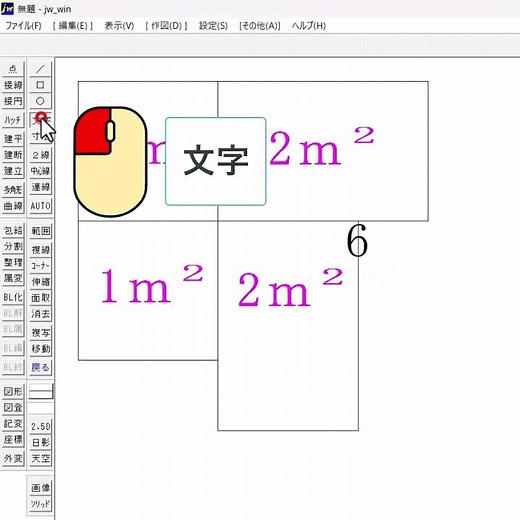Select the 消去 erase tool
Viewport: 520px width, 520px height.
[40, 313]
